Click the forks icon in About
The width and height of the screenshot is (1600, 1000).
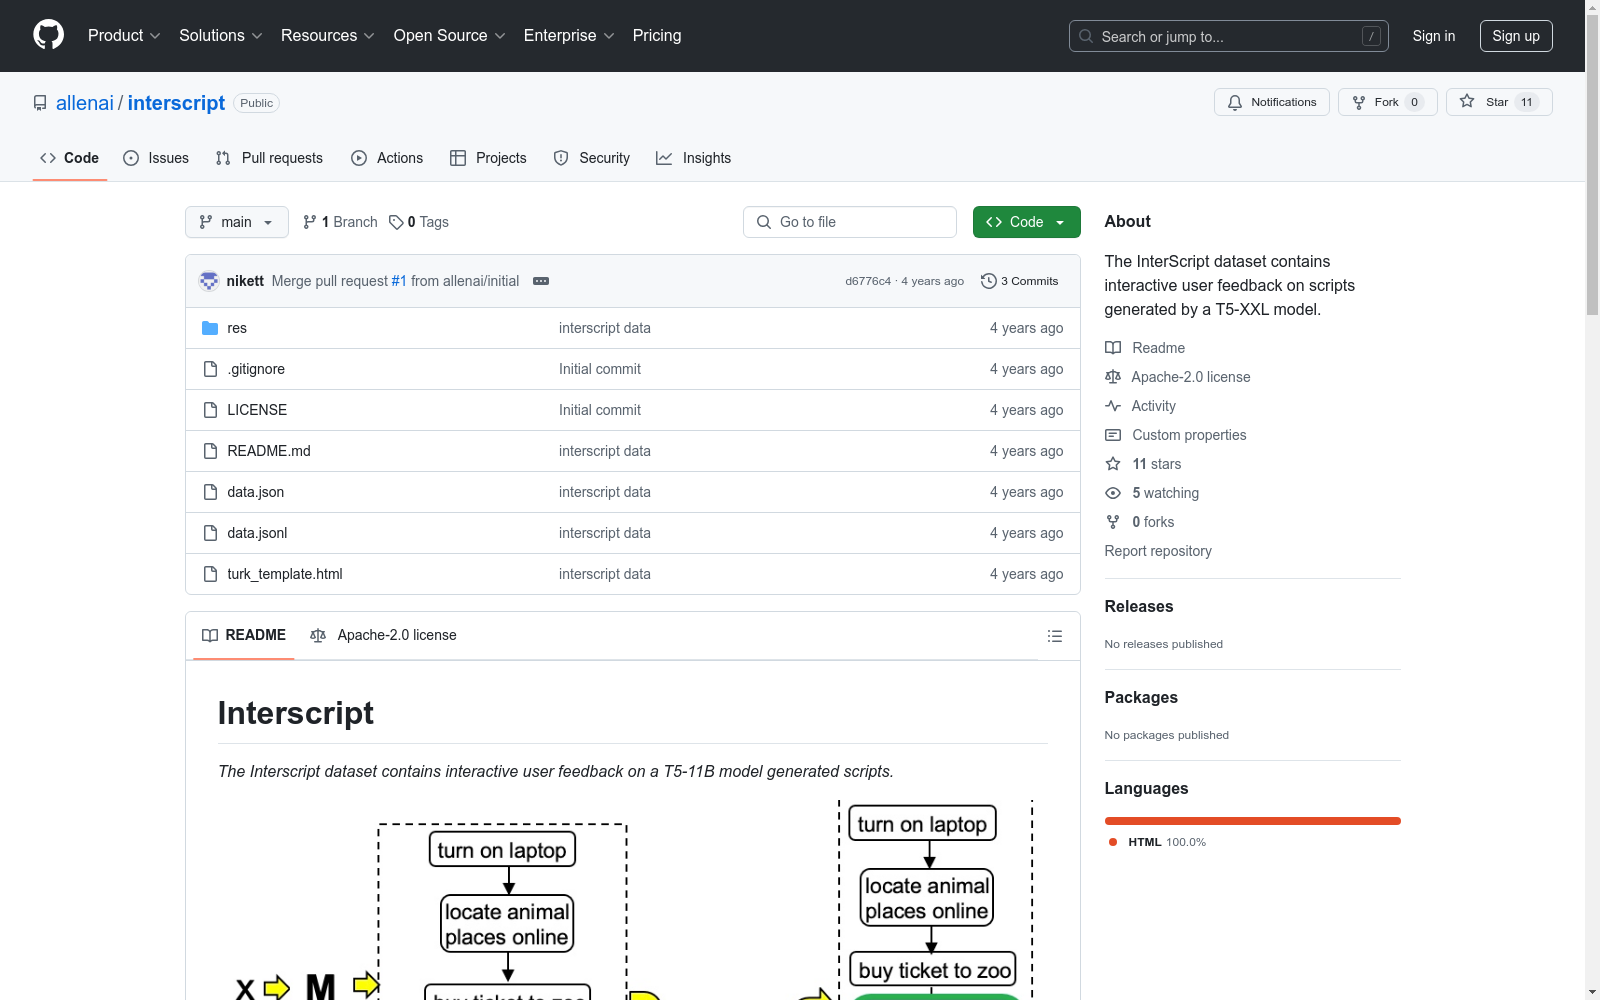pos(1113,522)
